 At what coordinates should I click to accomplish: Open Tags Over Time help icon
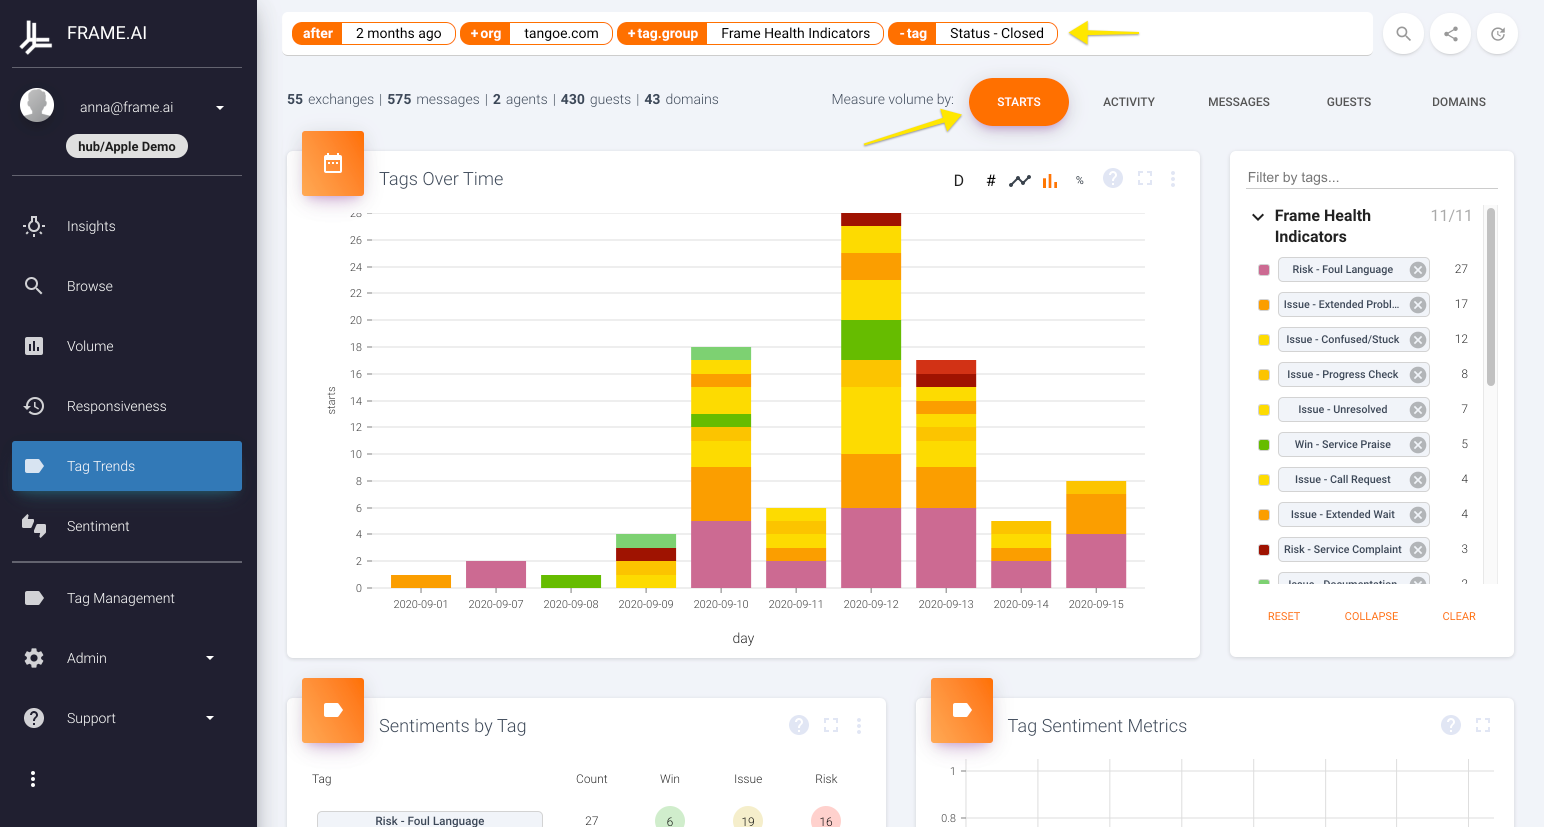point(1113,178)
